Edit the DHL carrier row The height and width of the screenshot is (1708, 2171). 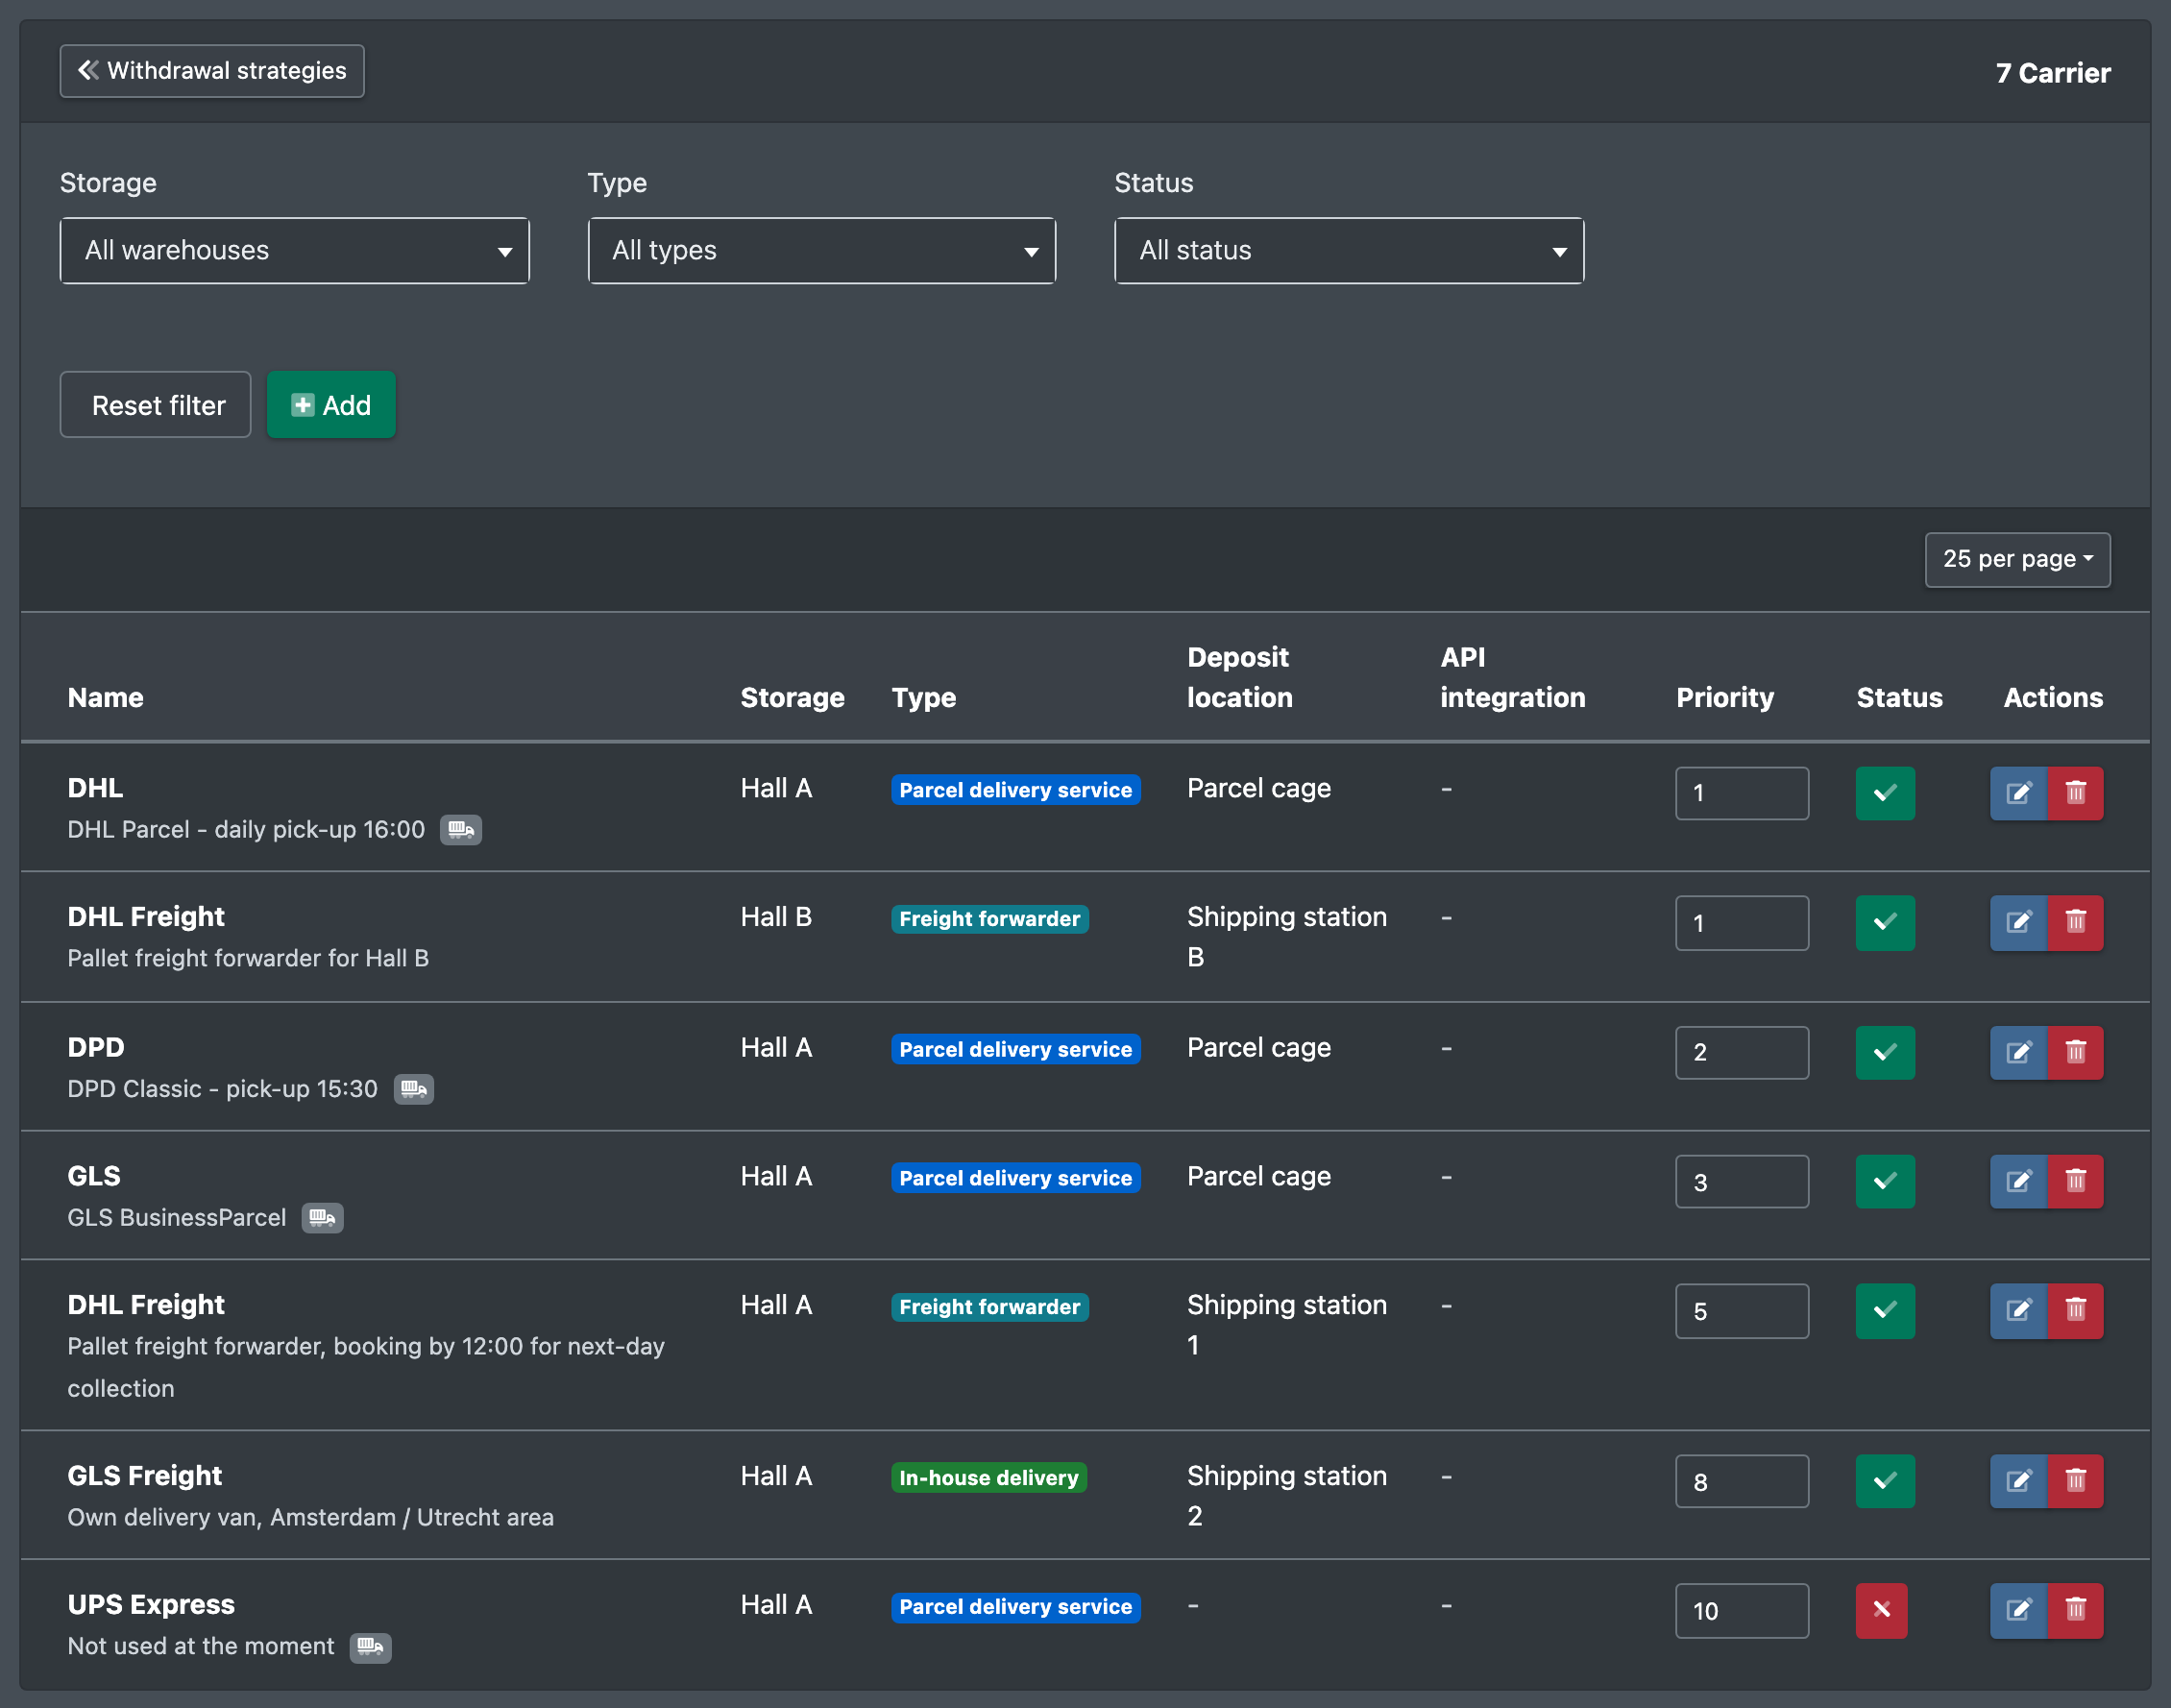pos(2018,793)
